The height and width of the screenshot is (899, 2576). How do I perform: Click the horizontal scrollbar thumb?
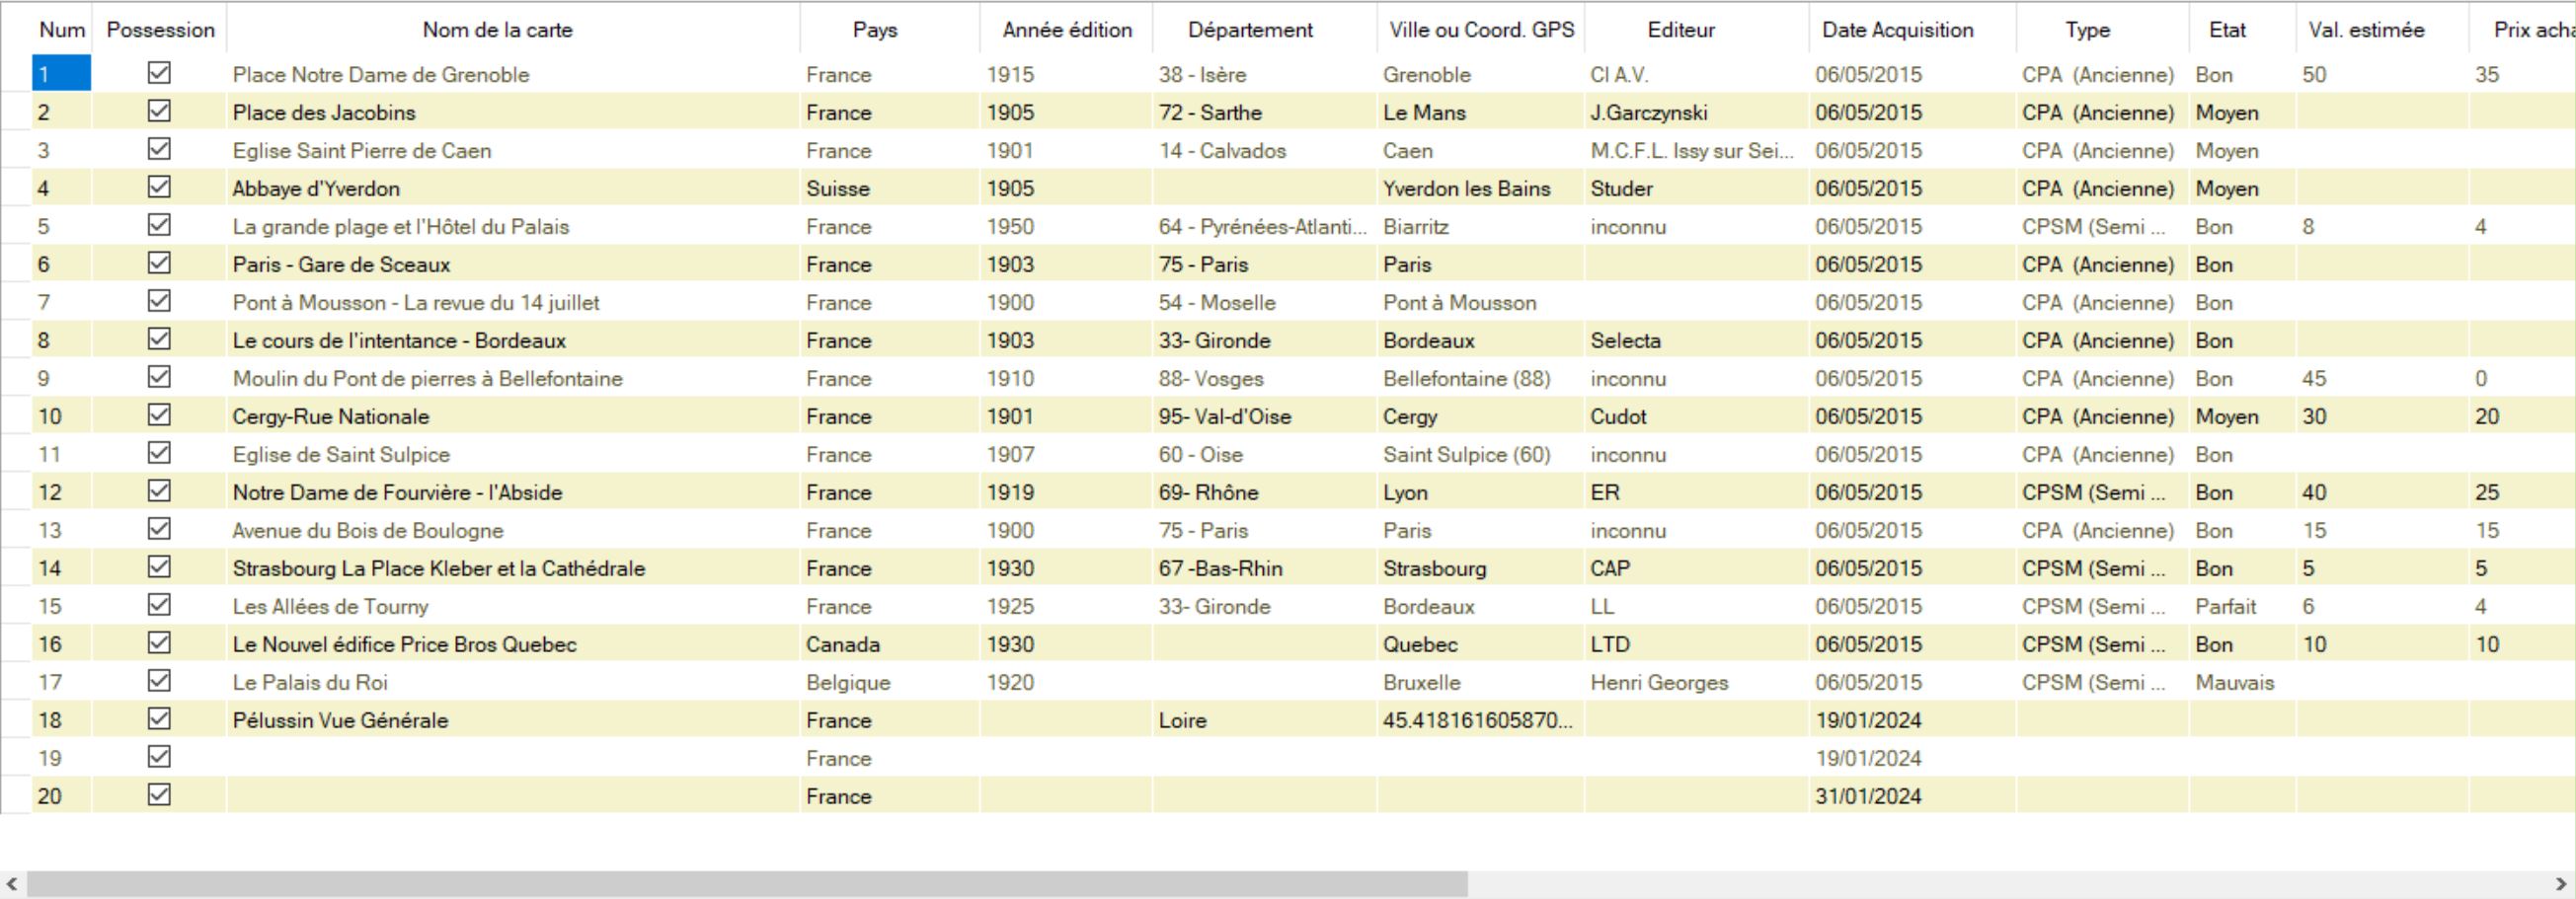coord(746,884)
